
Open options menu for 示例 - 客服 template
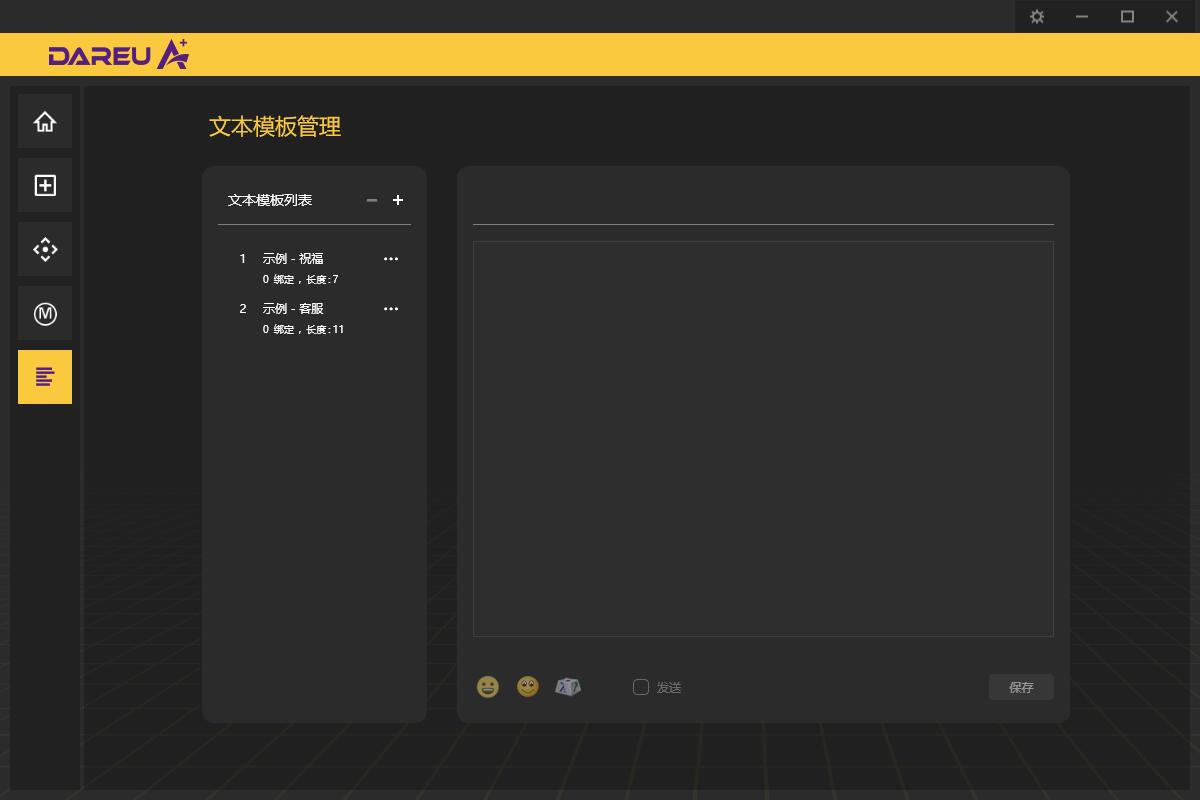tap(391, 308)
